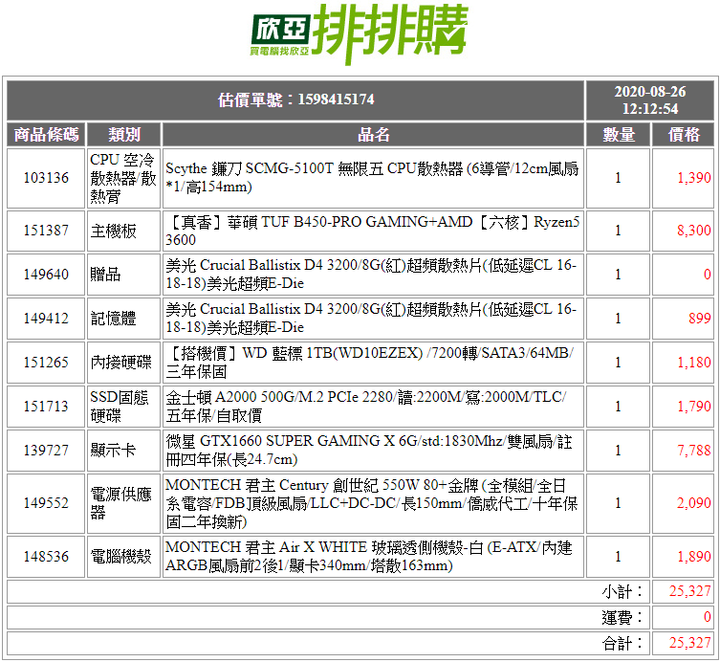Click the 記憶體 category cell

tap(123, 318)
